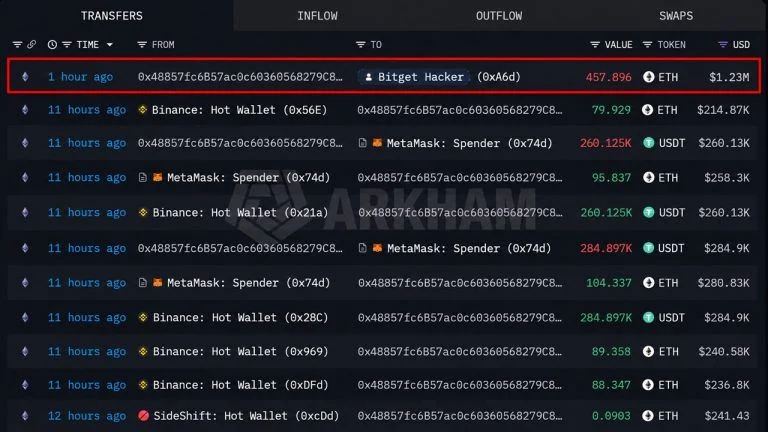This screenshot has height=432, width=768.
Task: Open the chain filter icon at far left of header
Action: coord(17,45)
